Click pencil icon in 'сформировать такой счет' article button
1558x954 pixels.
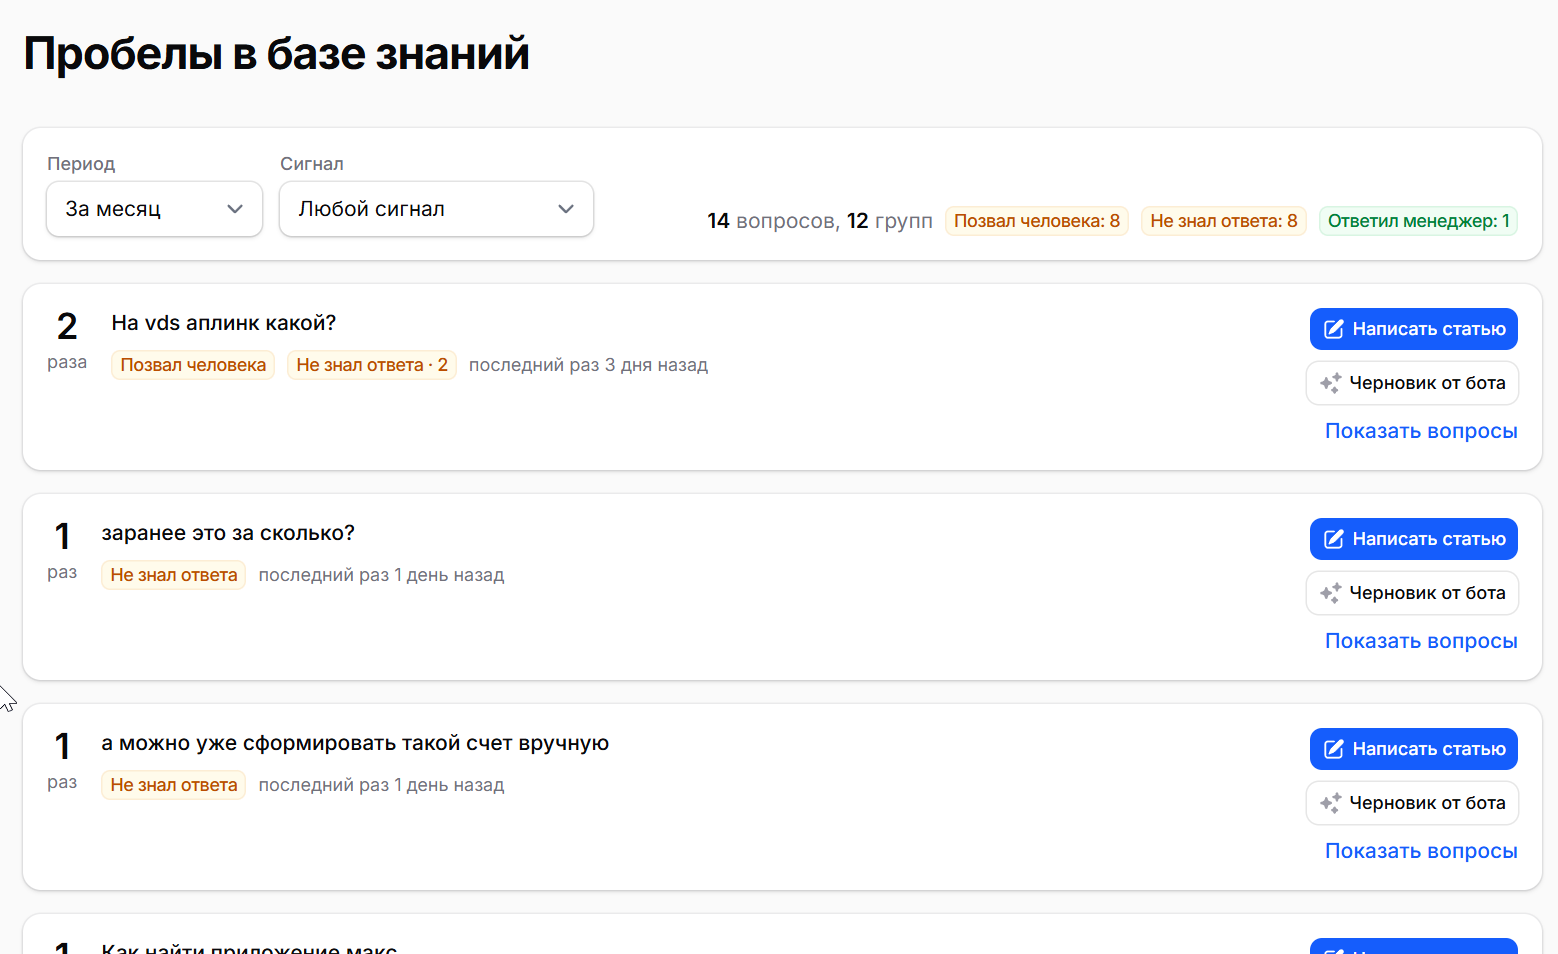(1334, 749)
